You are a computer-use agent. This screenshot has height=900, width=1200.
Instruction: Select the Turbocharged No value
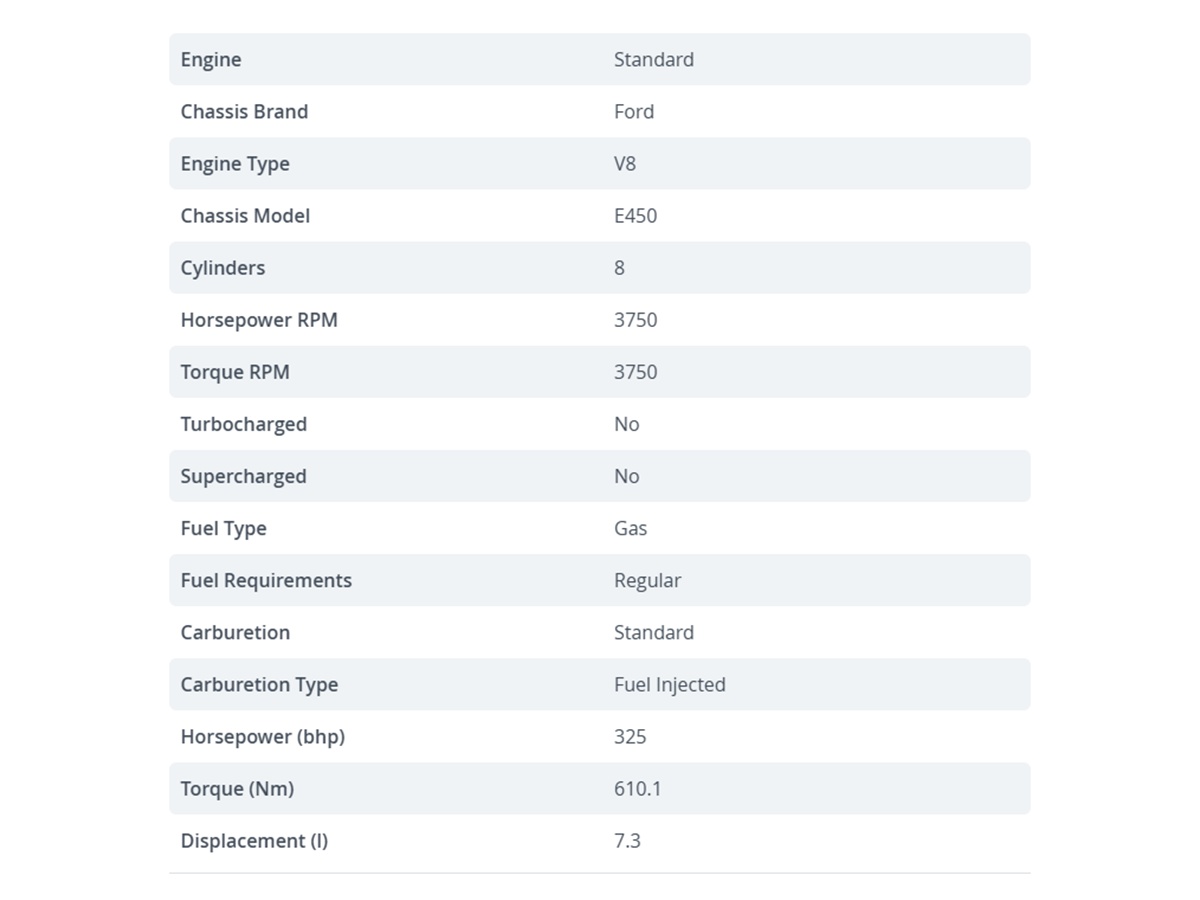tap(627, 423)
